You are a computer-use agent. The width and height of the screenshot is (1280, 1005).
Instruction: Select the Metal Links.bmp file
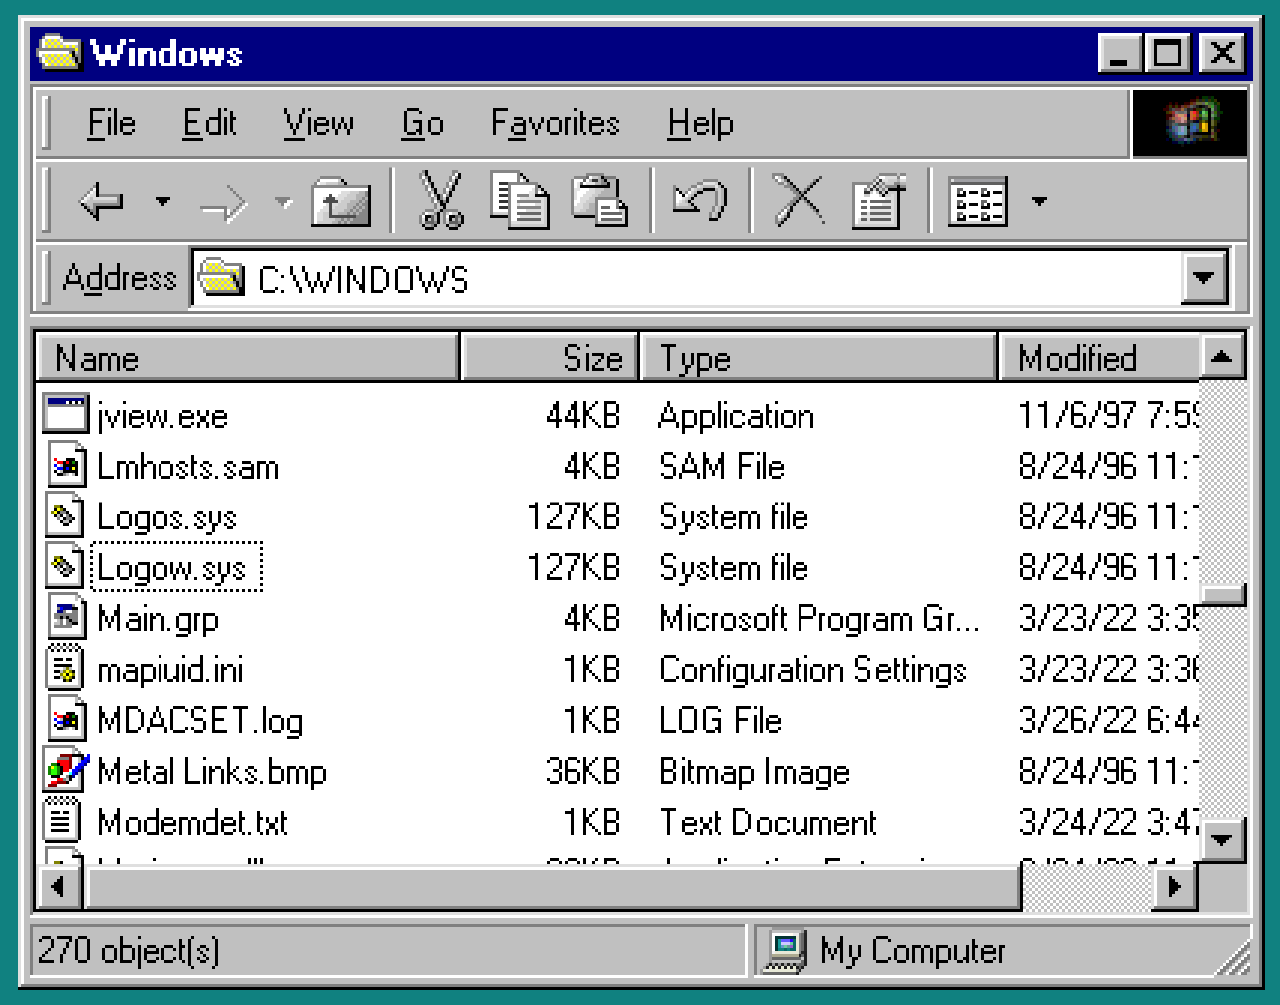click(x=211, y=771)
